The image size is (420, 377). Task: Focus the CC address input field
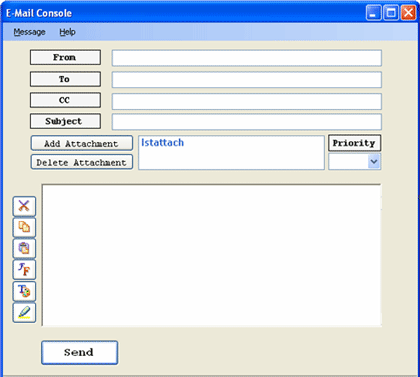(x=247, y=101)
